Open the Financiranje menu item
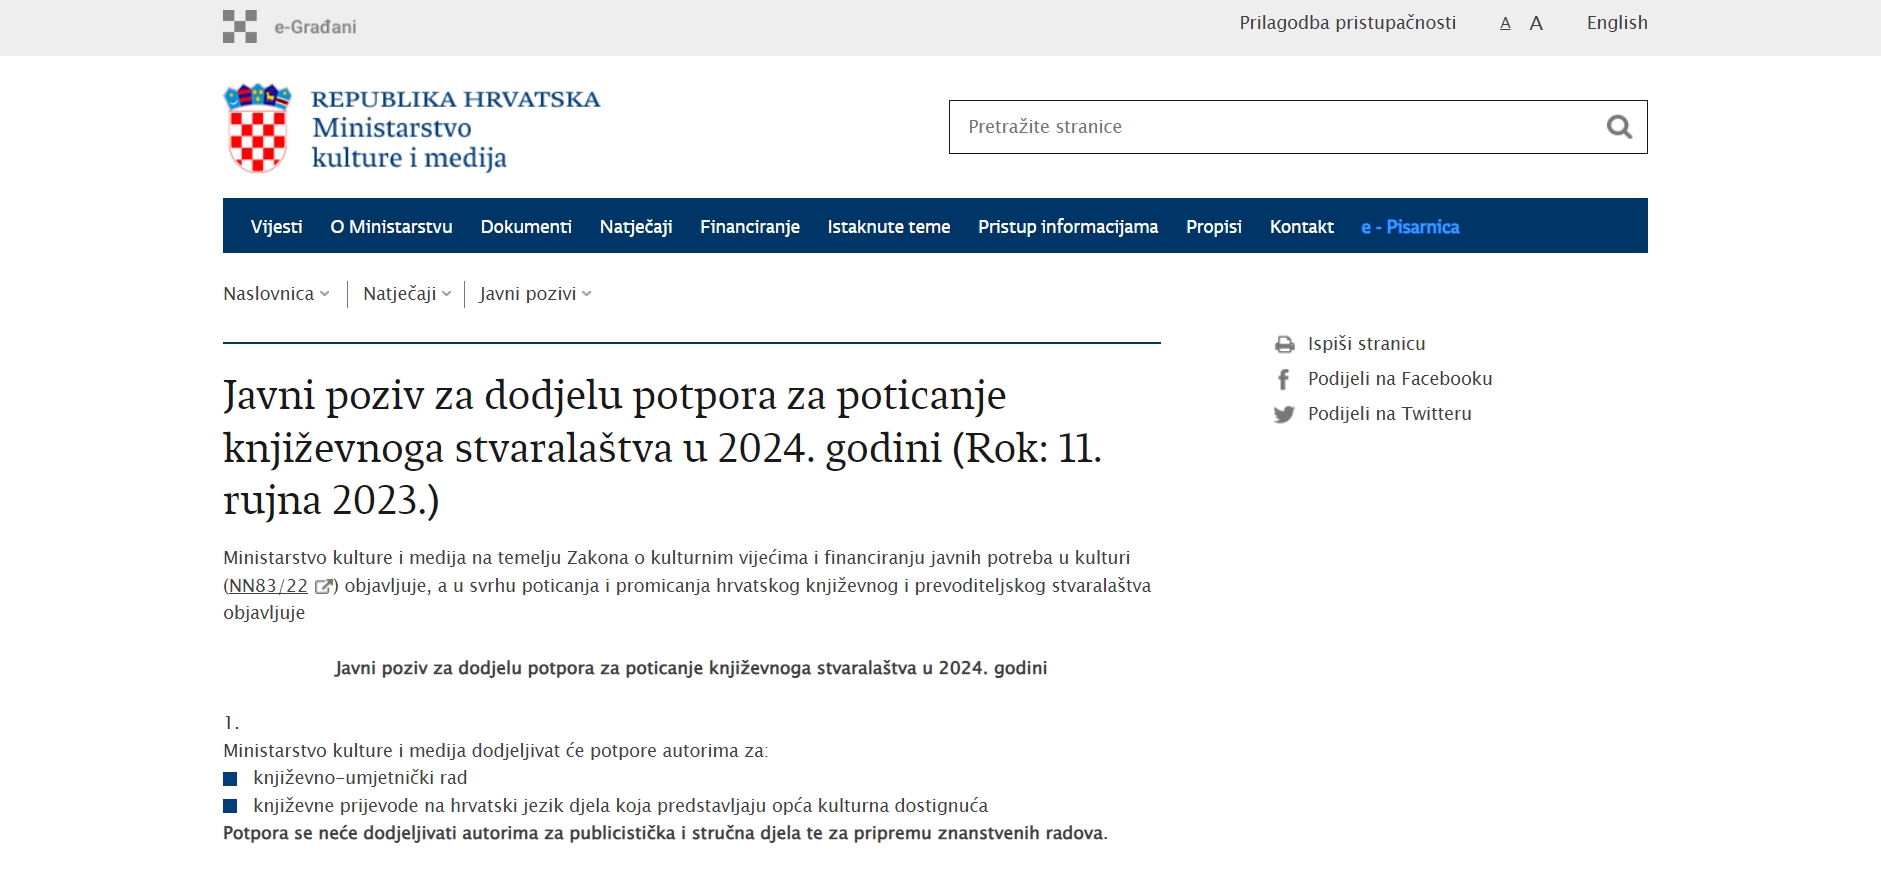 tap(749, 227)
